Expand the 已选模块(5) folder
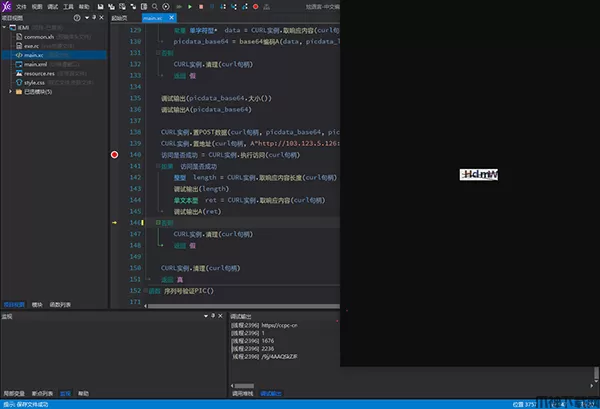The height and width of the screenshot is (409, 600). coord(12,91)
